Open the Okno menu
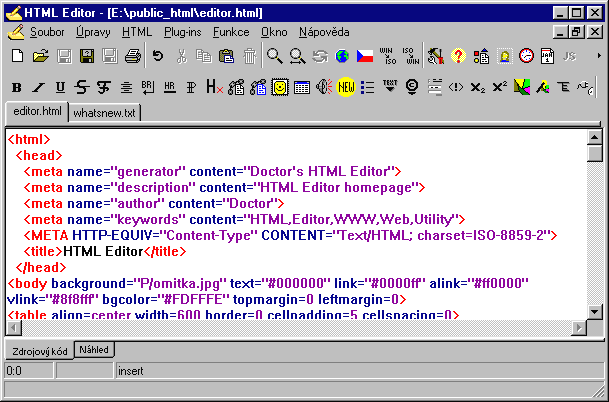This screenshot has height=402, width=609. [x=274, y=32]
